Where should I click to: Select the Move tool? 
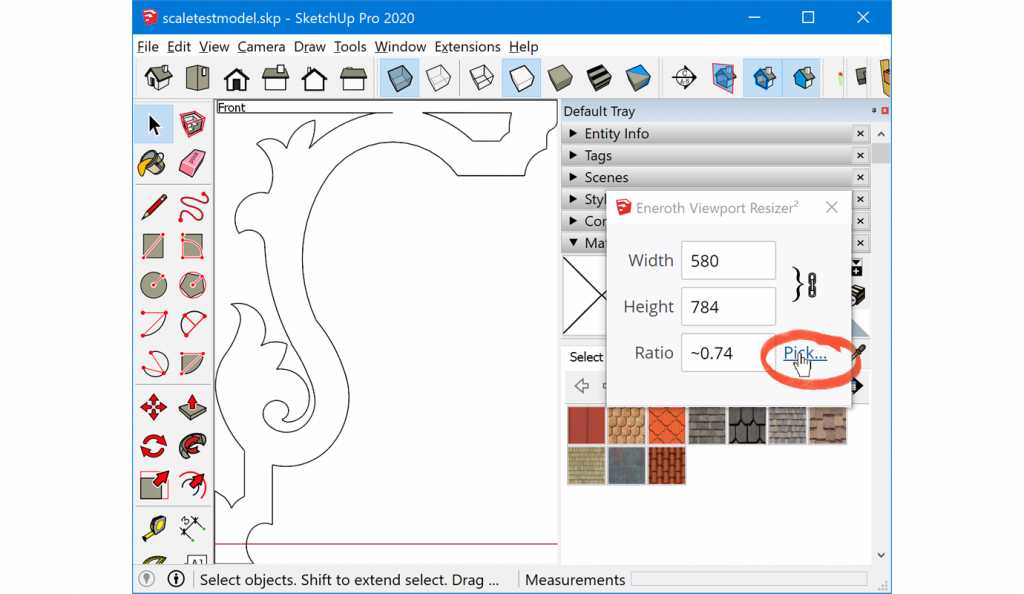(x=153, y=407)
